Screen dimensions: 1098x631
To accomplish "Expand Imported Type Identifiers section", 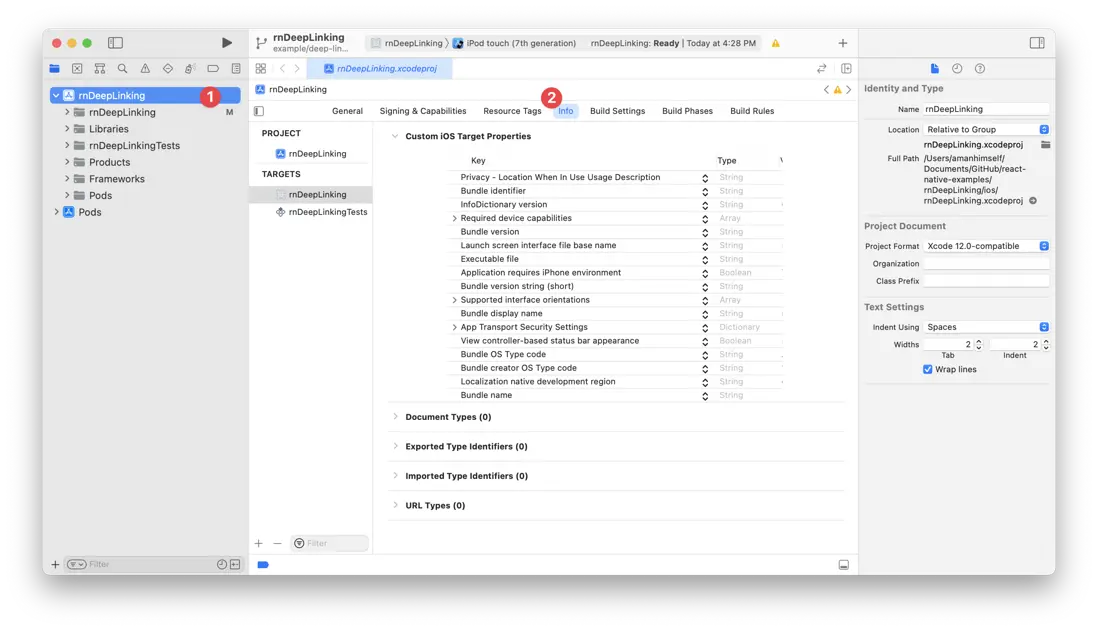I will 396,476.
